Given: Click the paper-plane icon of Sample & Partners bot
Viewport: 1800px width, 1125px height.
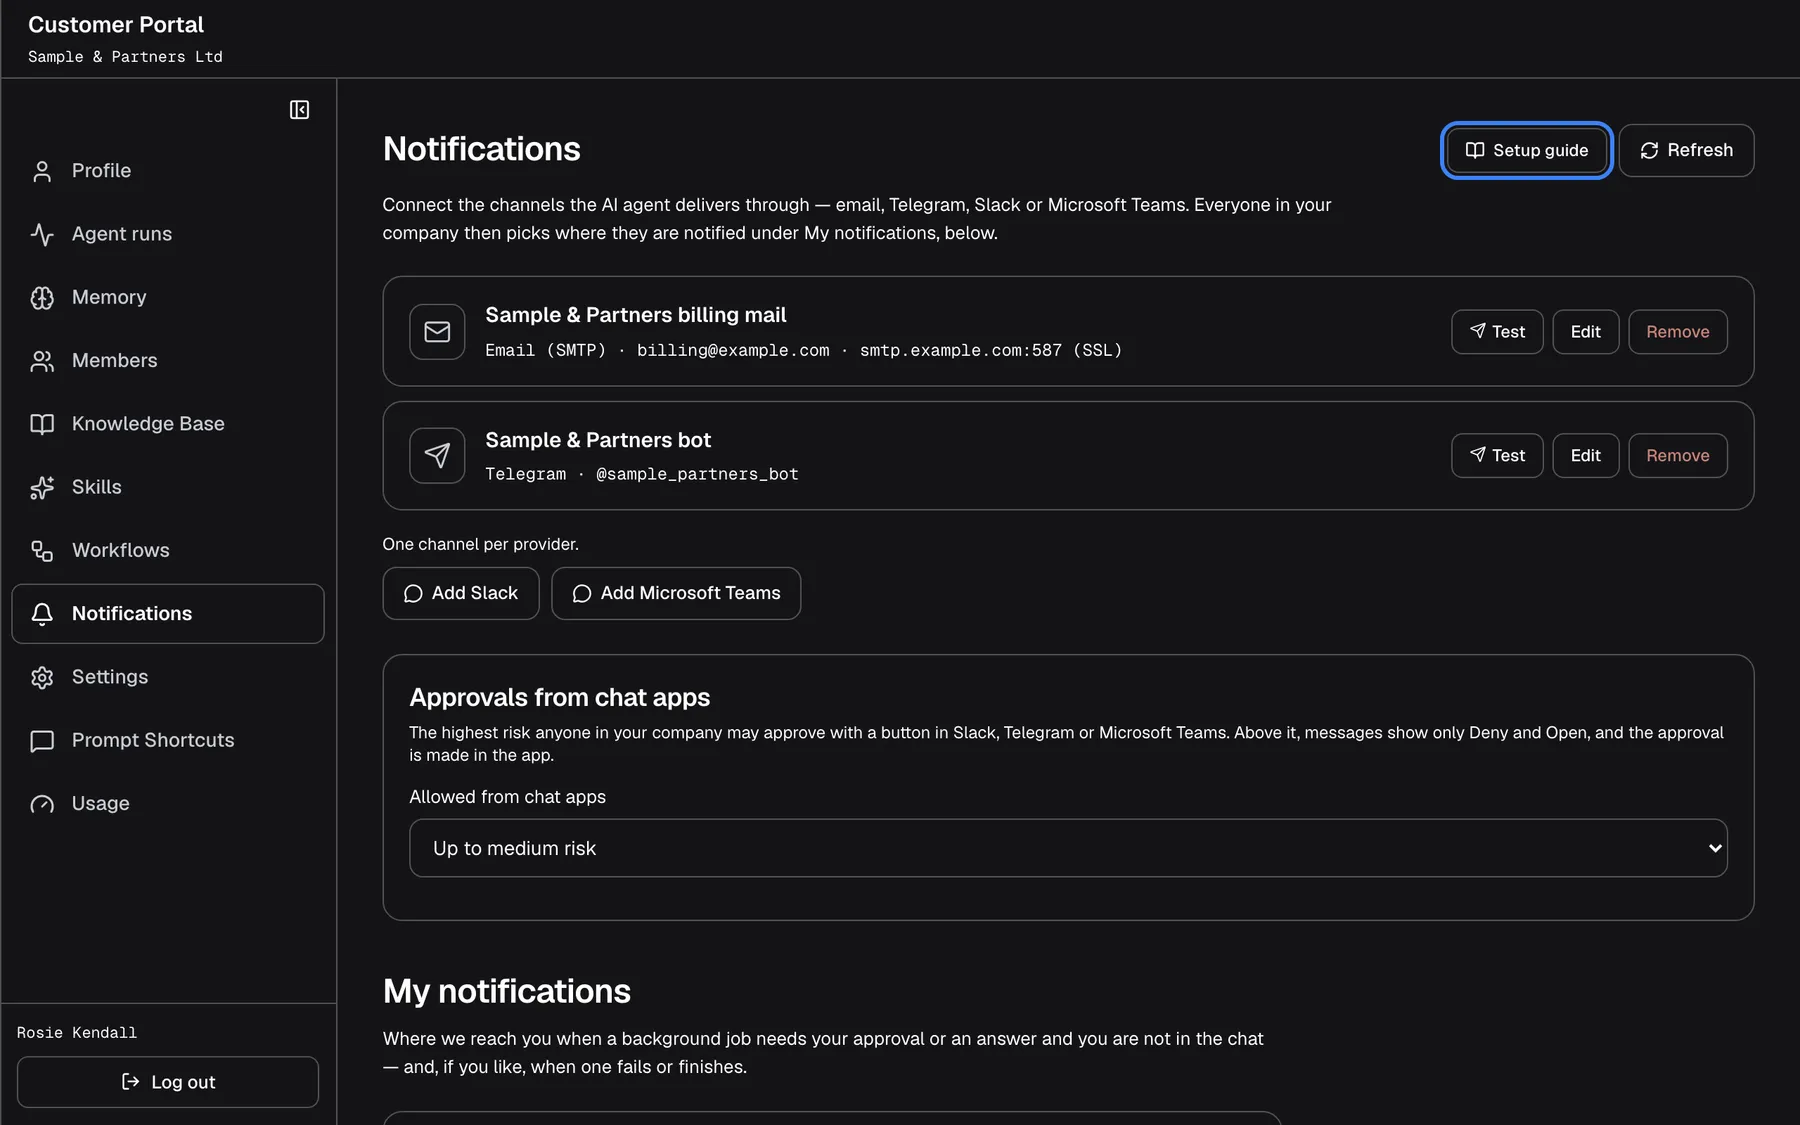Looking at the screenshot, I should coord(437,456).
